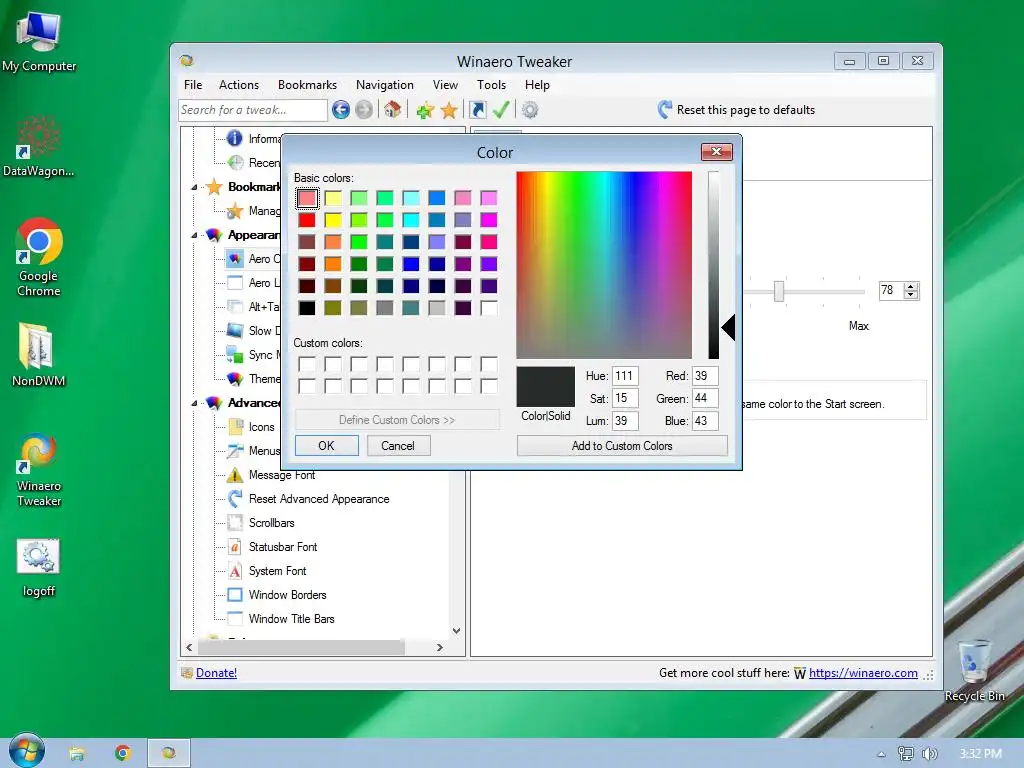Image resolution: width=1024 pixels, height=768 pixels.
Task: Open the Actions menu
Action: (238, 85)
